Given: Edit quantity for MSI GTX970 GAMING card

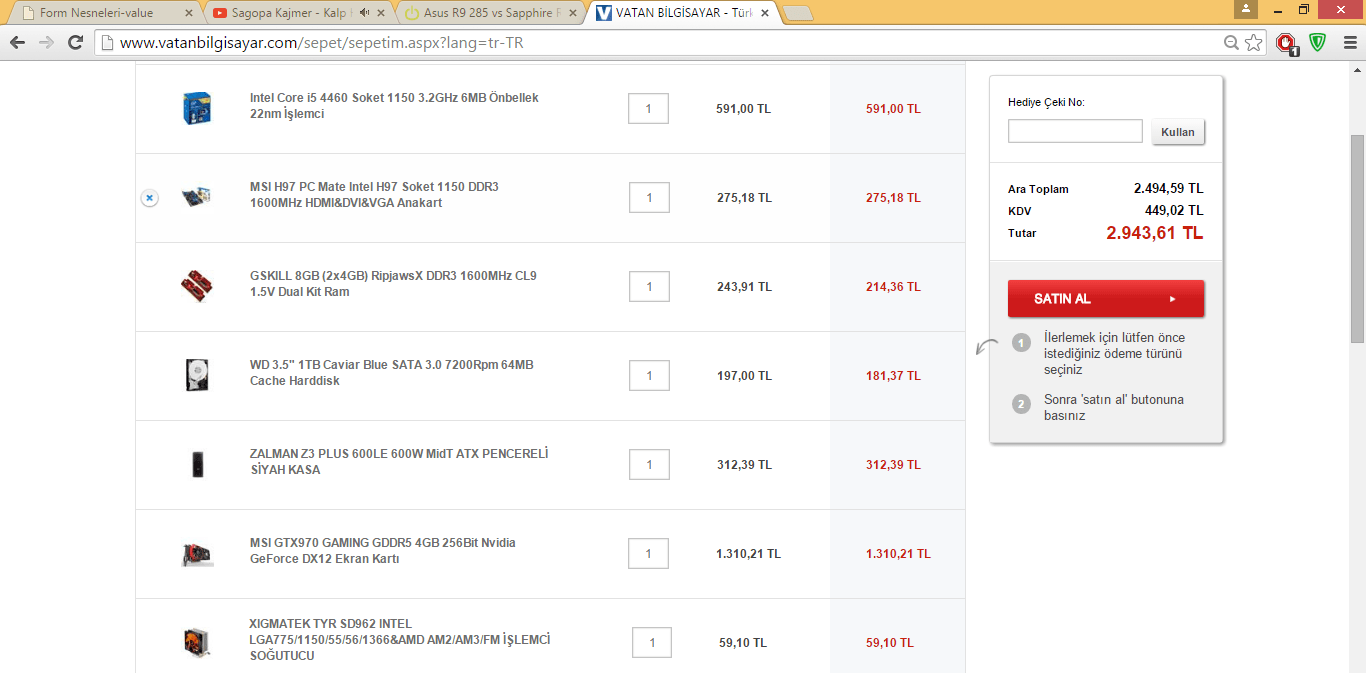Looking at the screenshot, I should tap(648, 554).
